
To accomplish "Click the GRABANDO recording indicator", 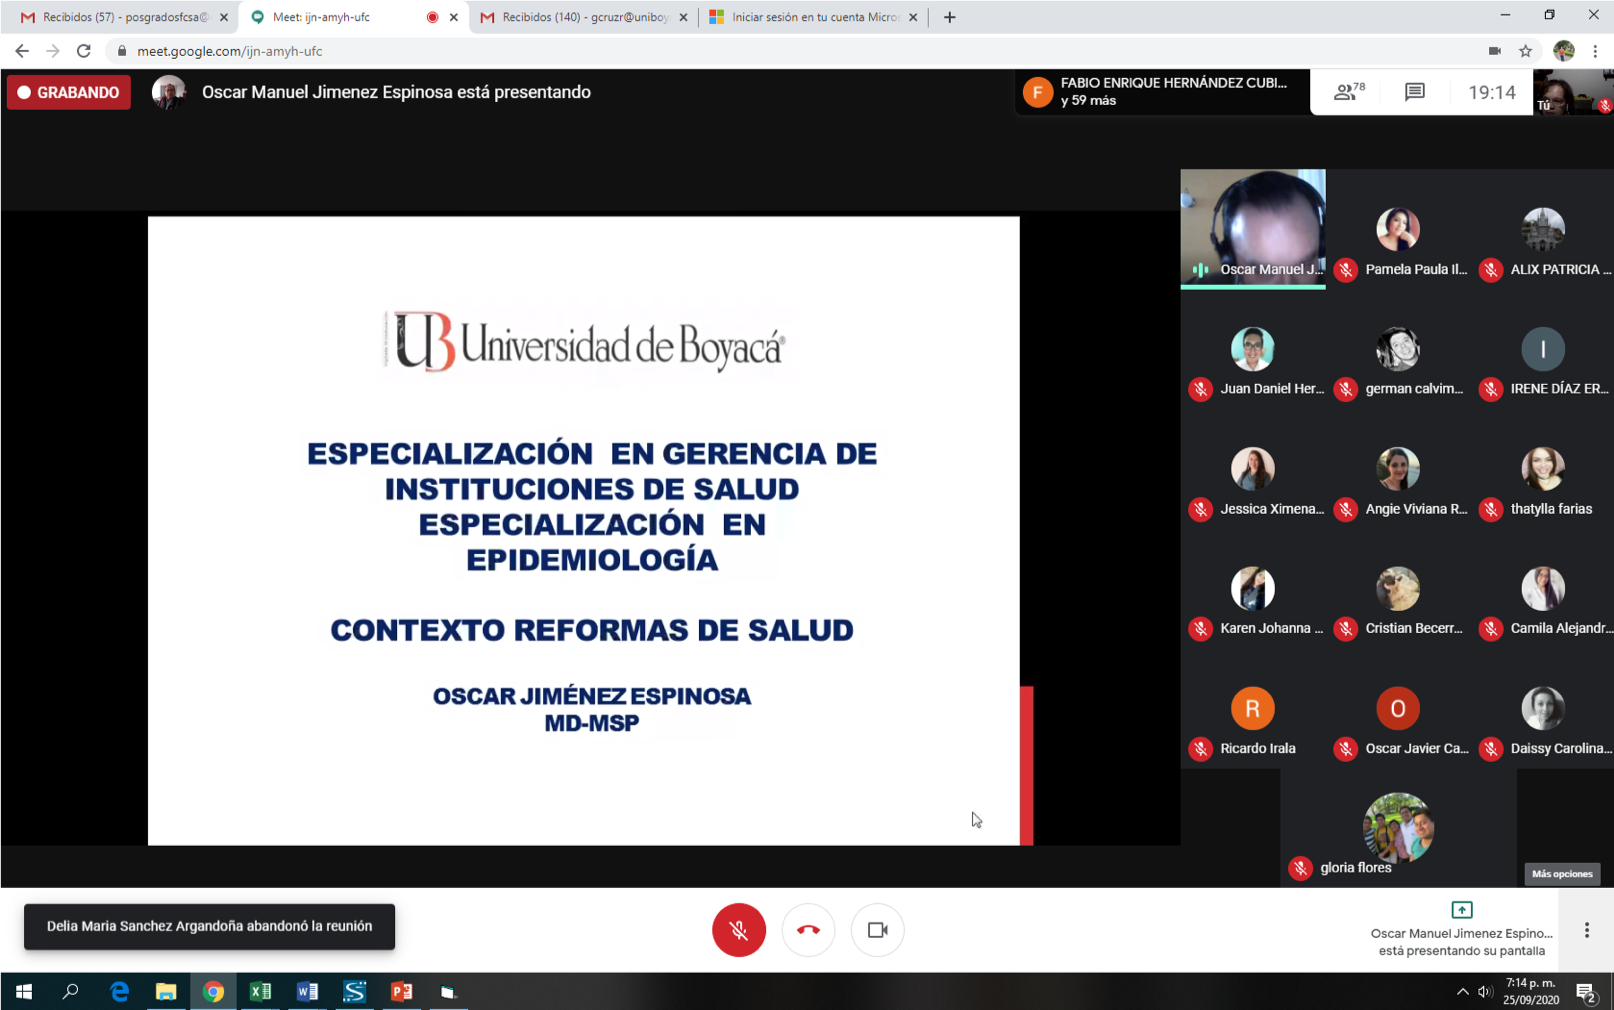I will (69, 92).
